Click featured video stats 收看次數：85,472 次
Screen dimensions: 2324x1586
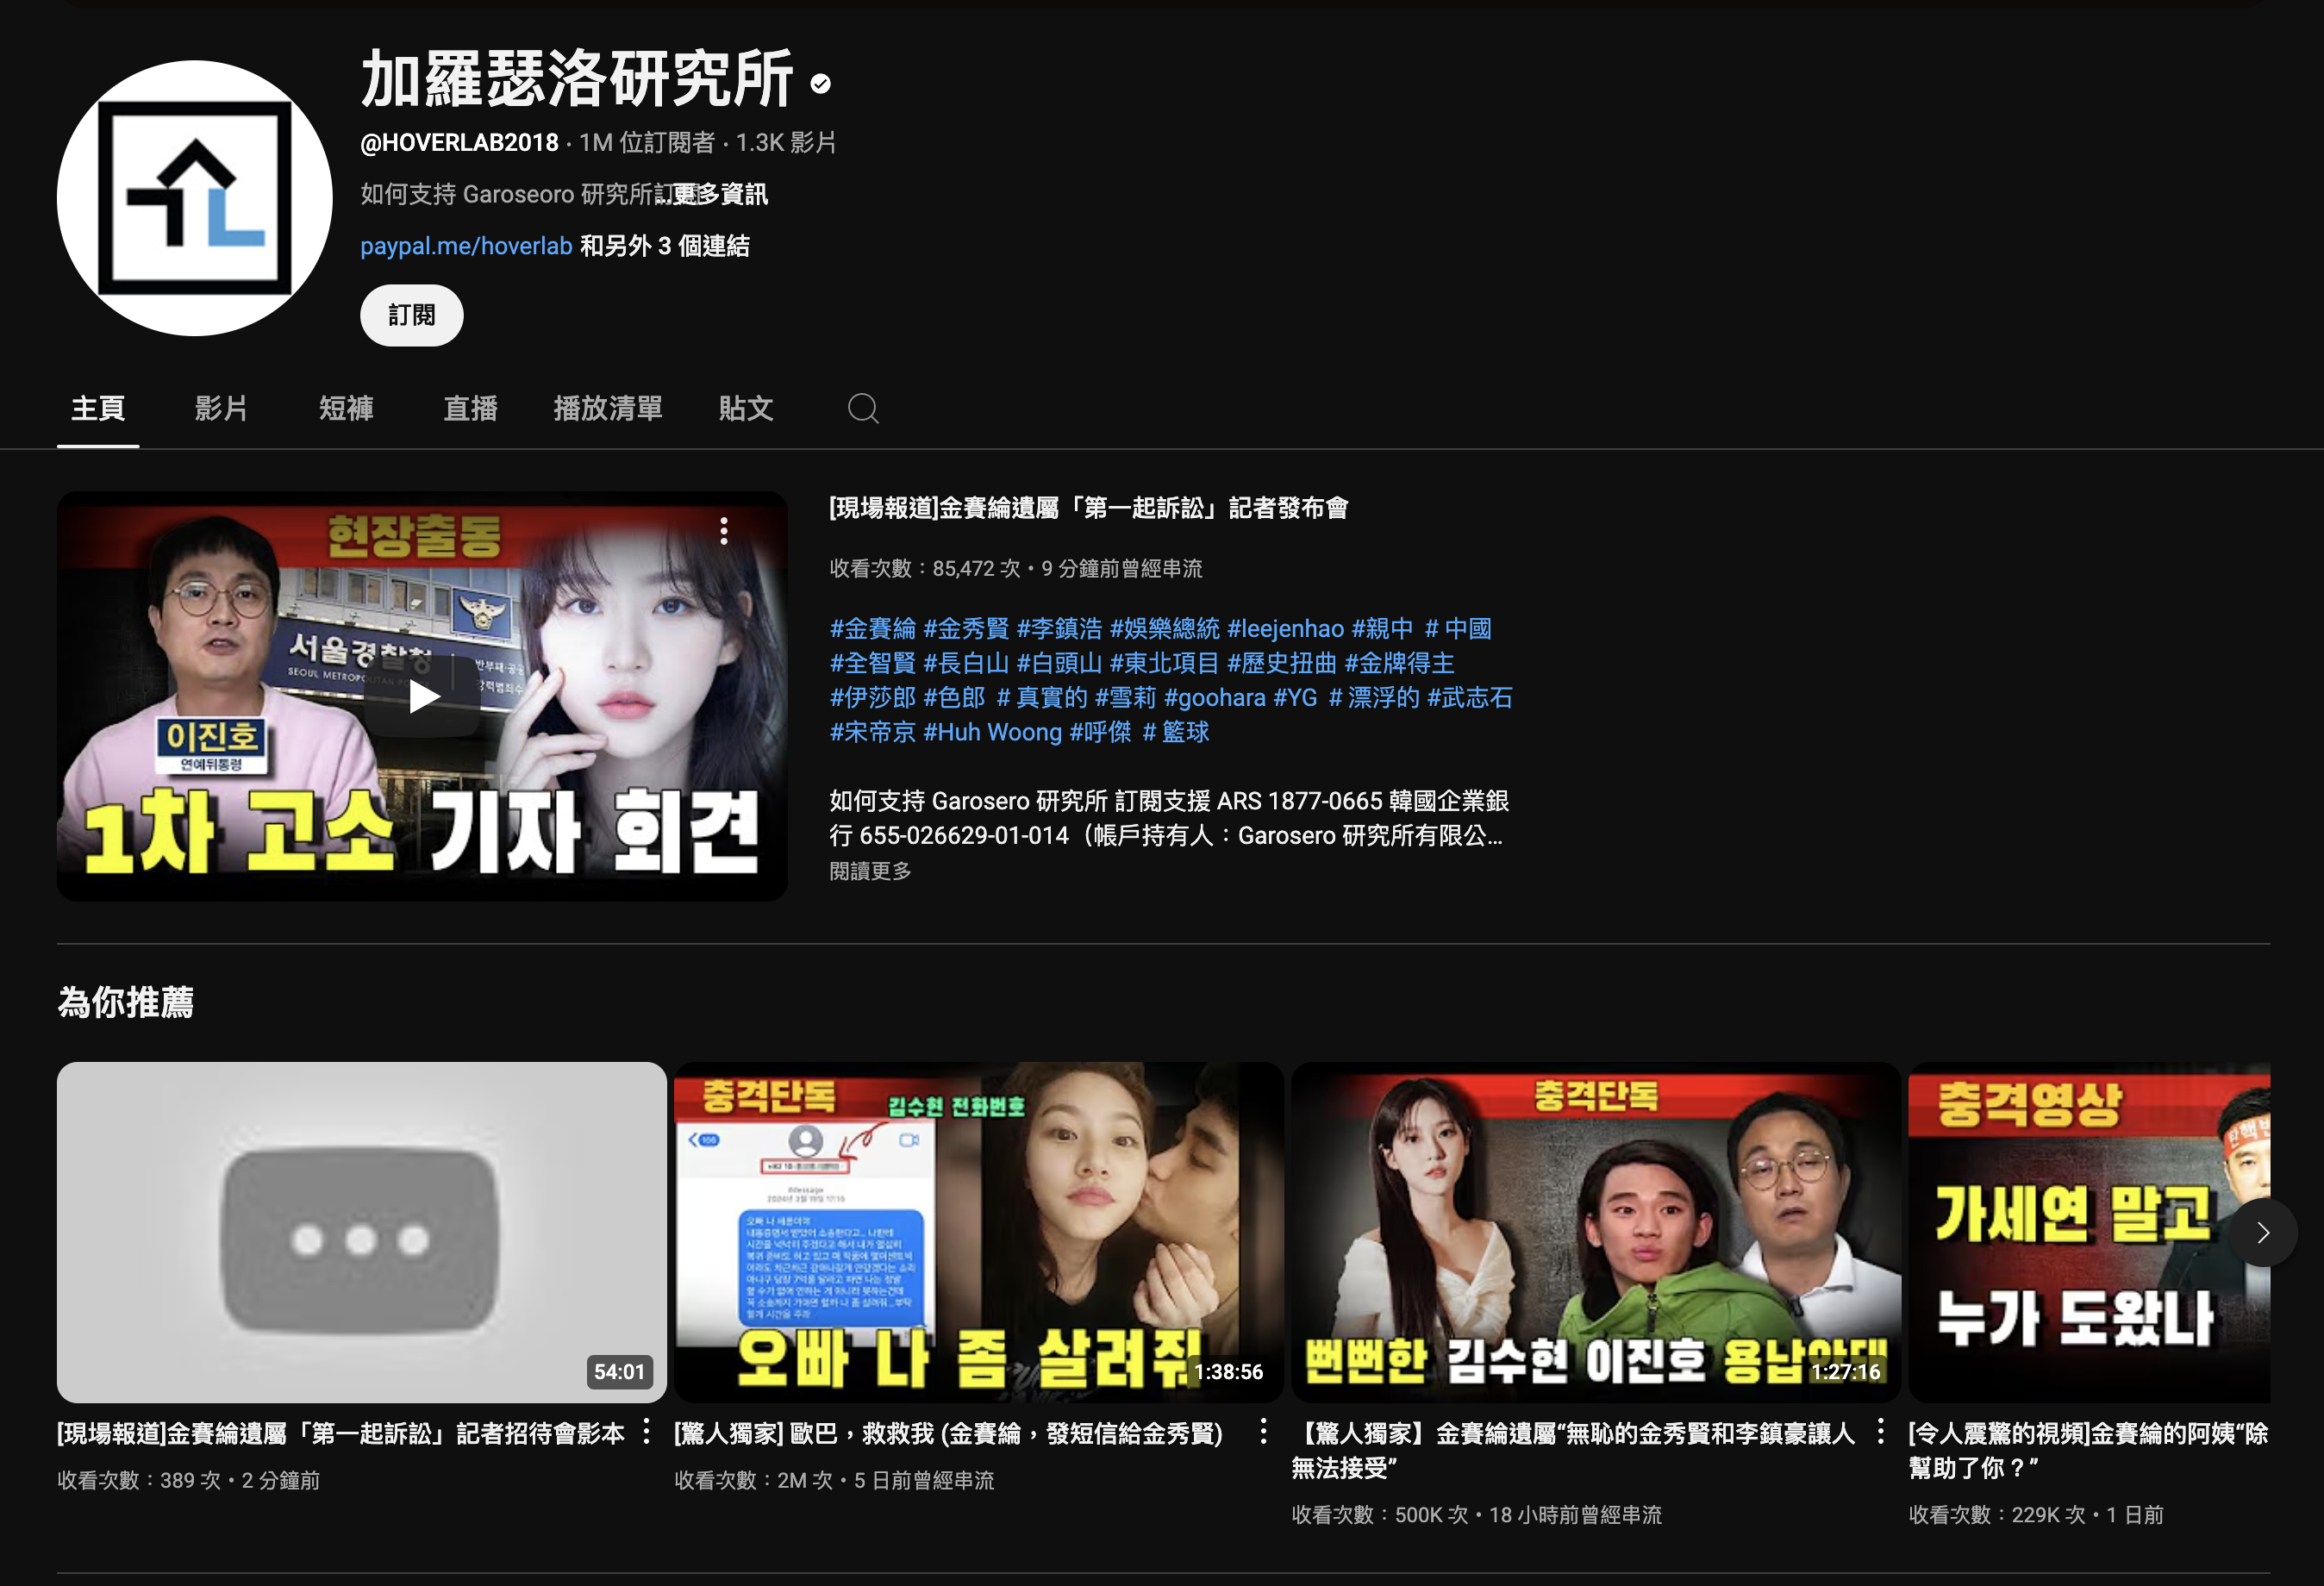click(925, 568)
